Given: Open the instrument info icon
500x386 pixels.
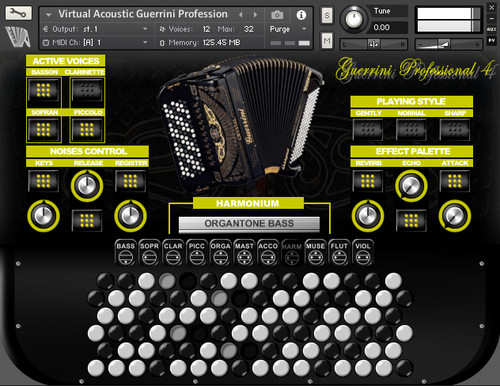Looking at the screenshot, I should click(301, 15).
